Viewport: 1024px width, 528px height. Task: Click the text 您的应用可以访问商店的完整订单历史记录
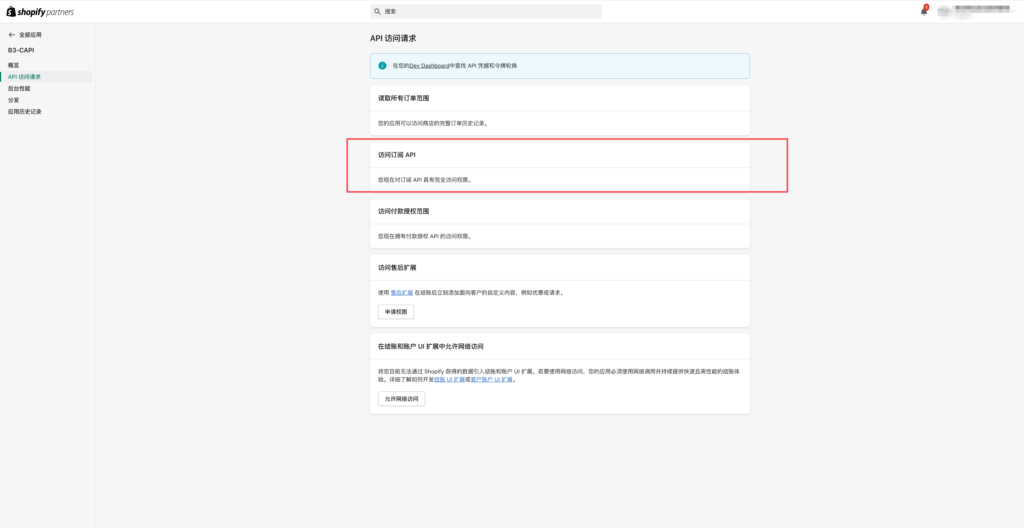[x=432, y=123]
